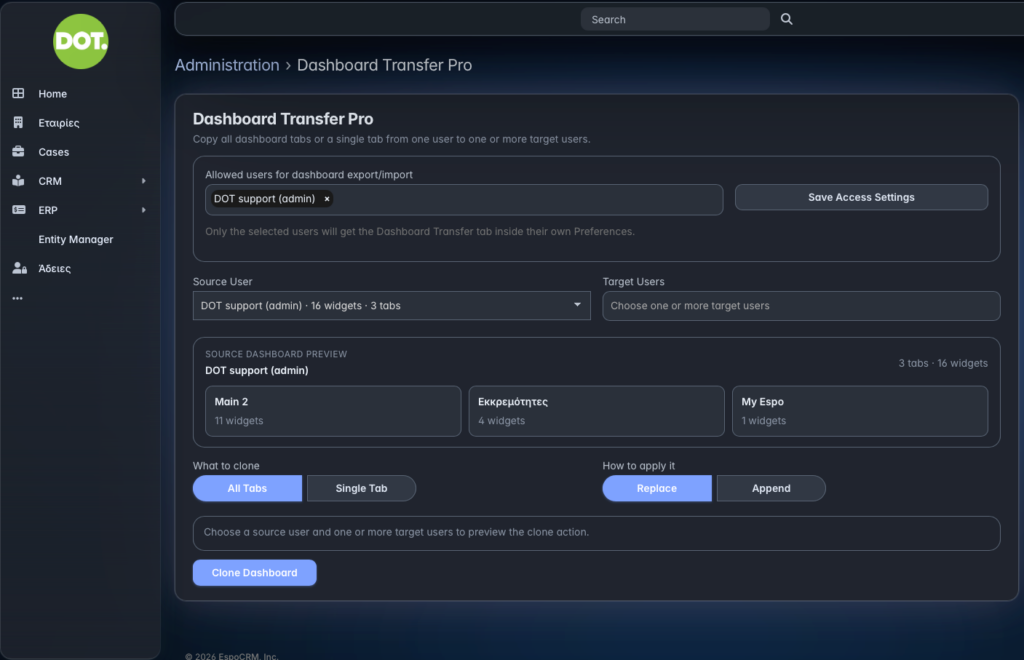Remove DOT support (admin) from allowed users
This screenshot has height=660, width=1024.
point(327,199)
